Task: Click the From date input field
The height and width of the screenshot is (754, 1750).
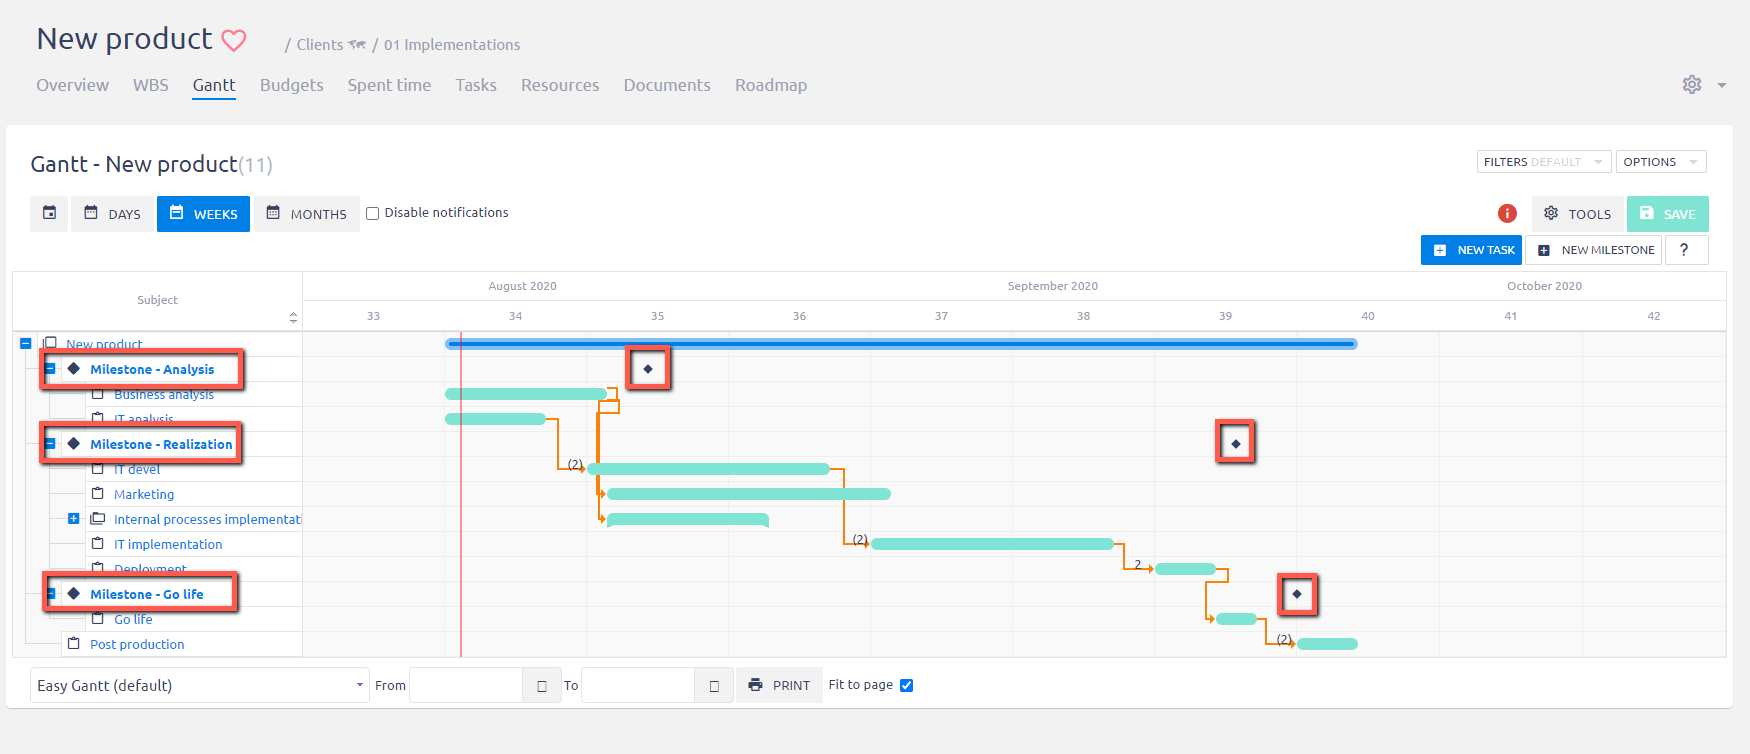Action: click(466, 686)
